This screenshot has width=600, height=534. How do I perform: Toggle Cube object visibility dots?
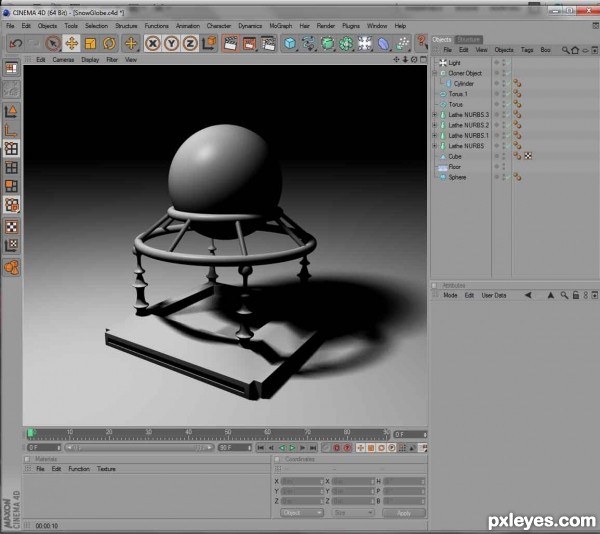coord(504,156)
